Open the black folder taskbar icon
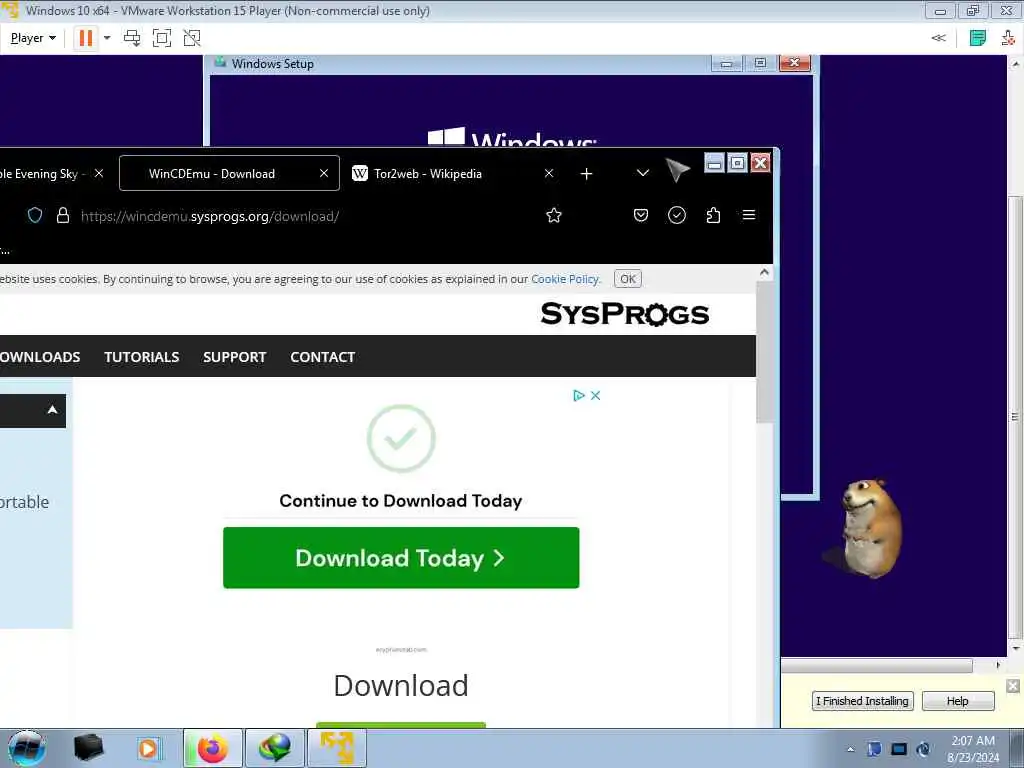The height and width of the screenshot is (768, 1024). [x=89, y=748]
